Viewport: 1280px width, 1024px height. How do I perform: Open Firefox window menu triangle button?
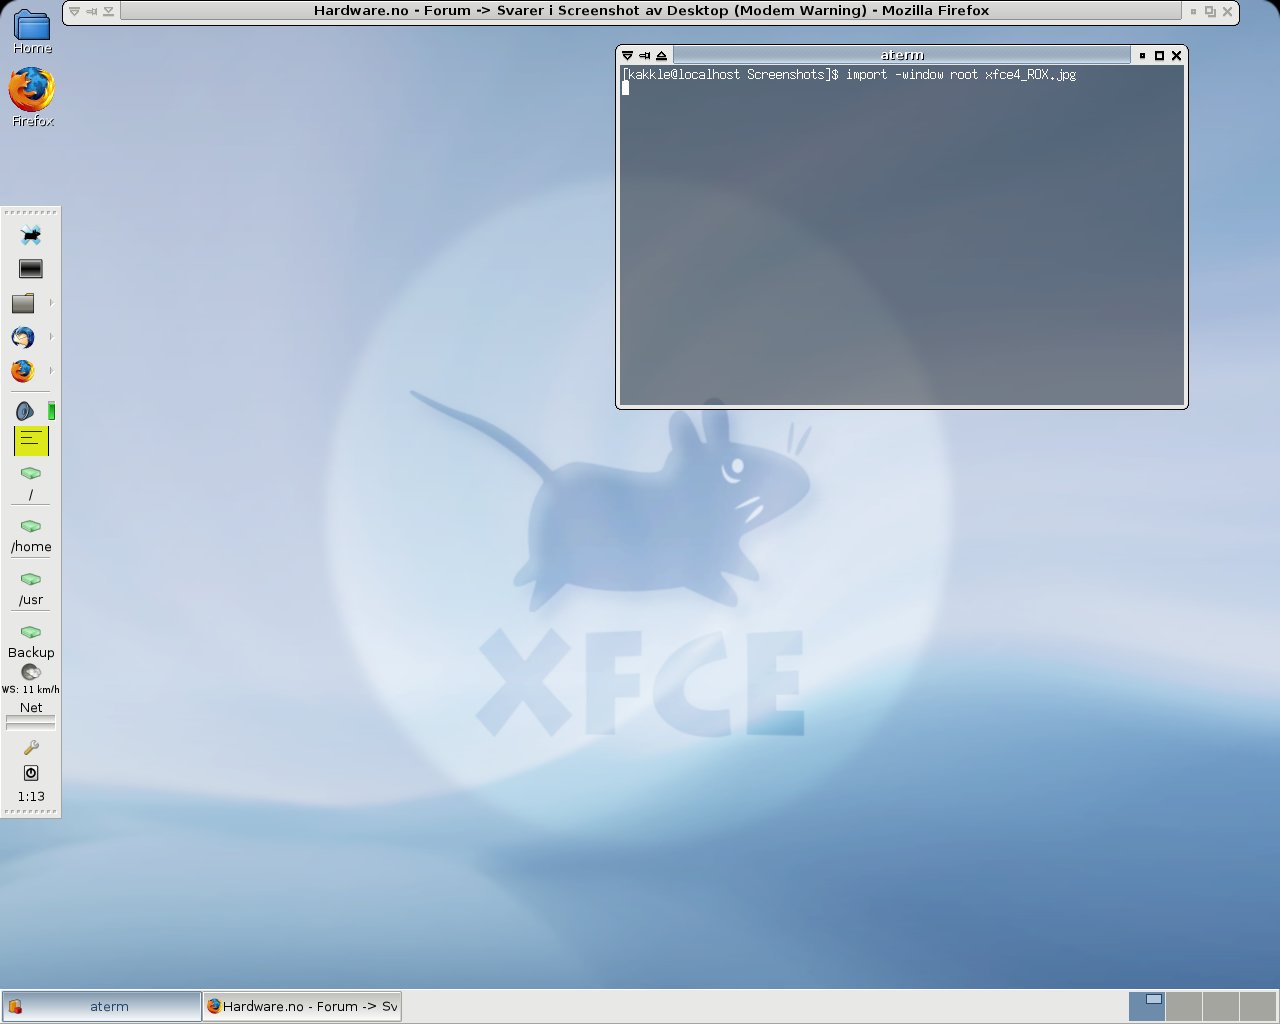74,11
